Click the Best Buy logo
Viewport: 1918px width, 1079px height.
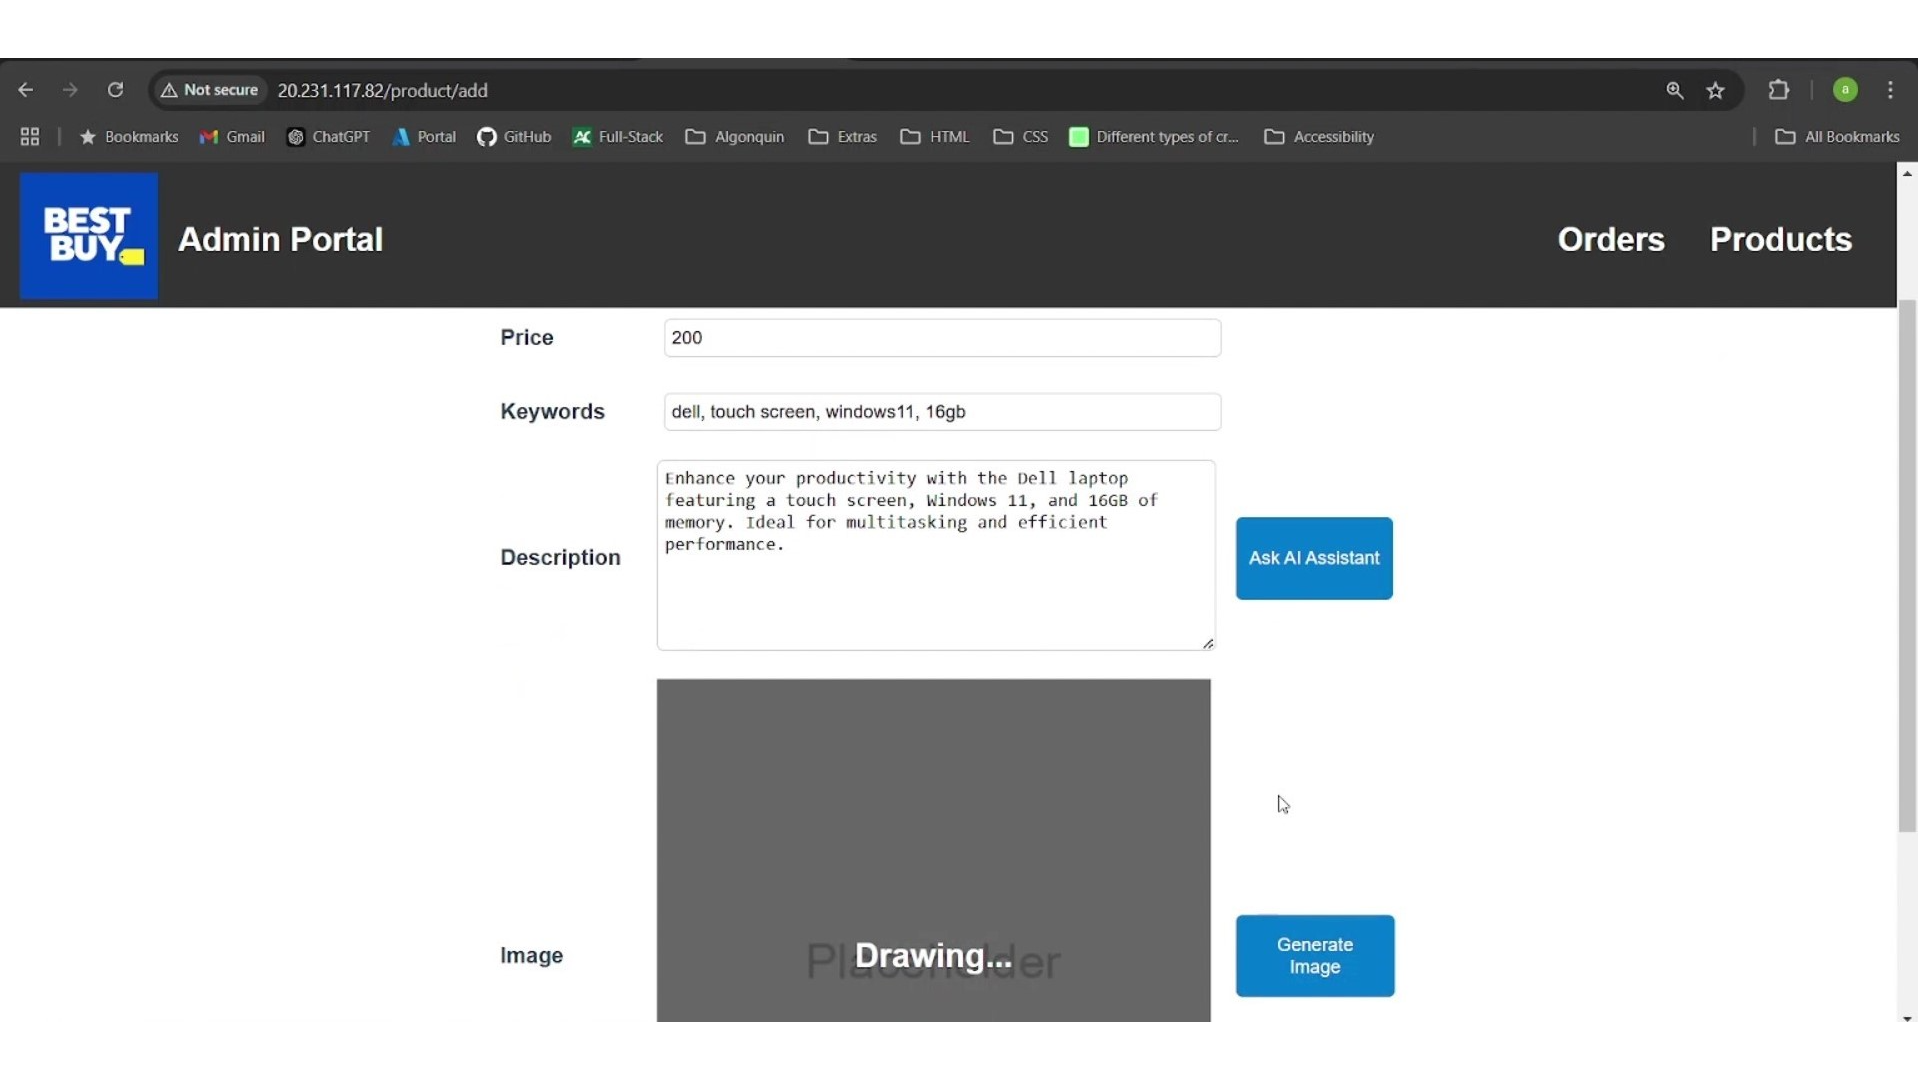89,236
